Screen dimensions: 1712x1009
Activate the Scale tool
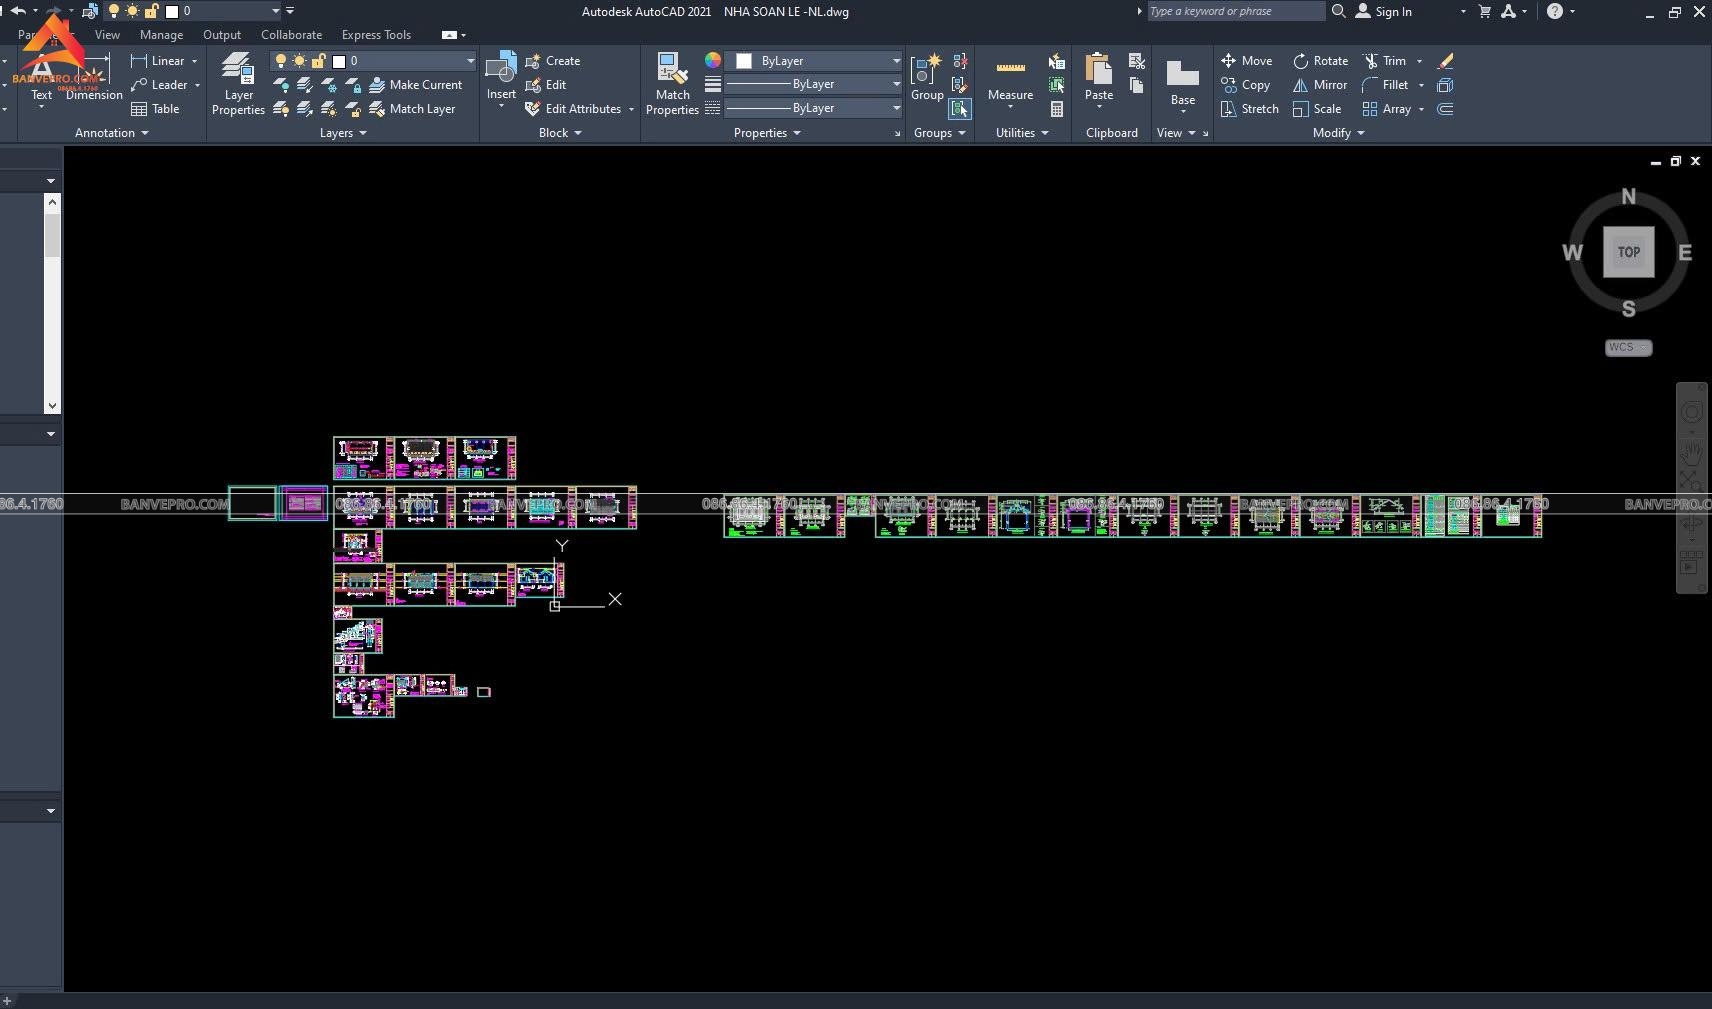click(1316, 109)
